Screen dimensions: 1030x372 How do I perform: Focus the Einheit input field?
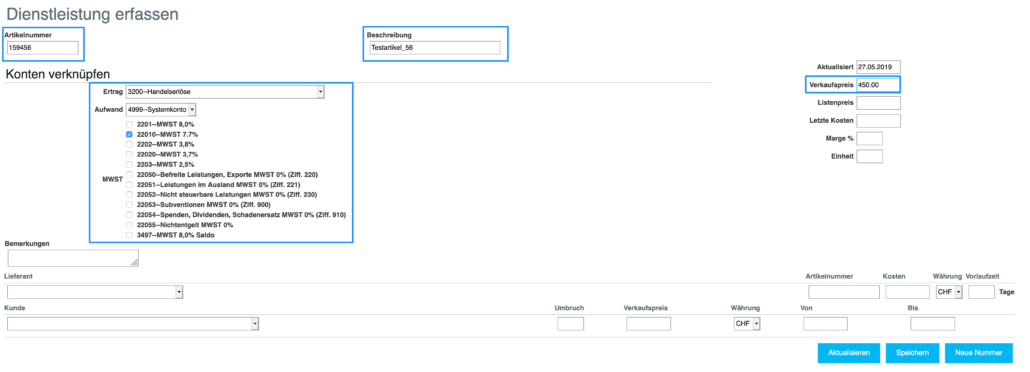870,156
